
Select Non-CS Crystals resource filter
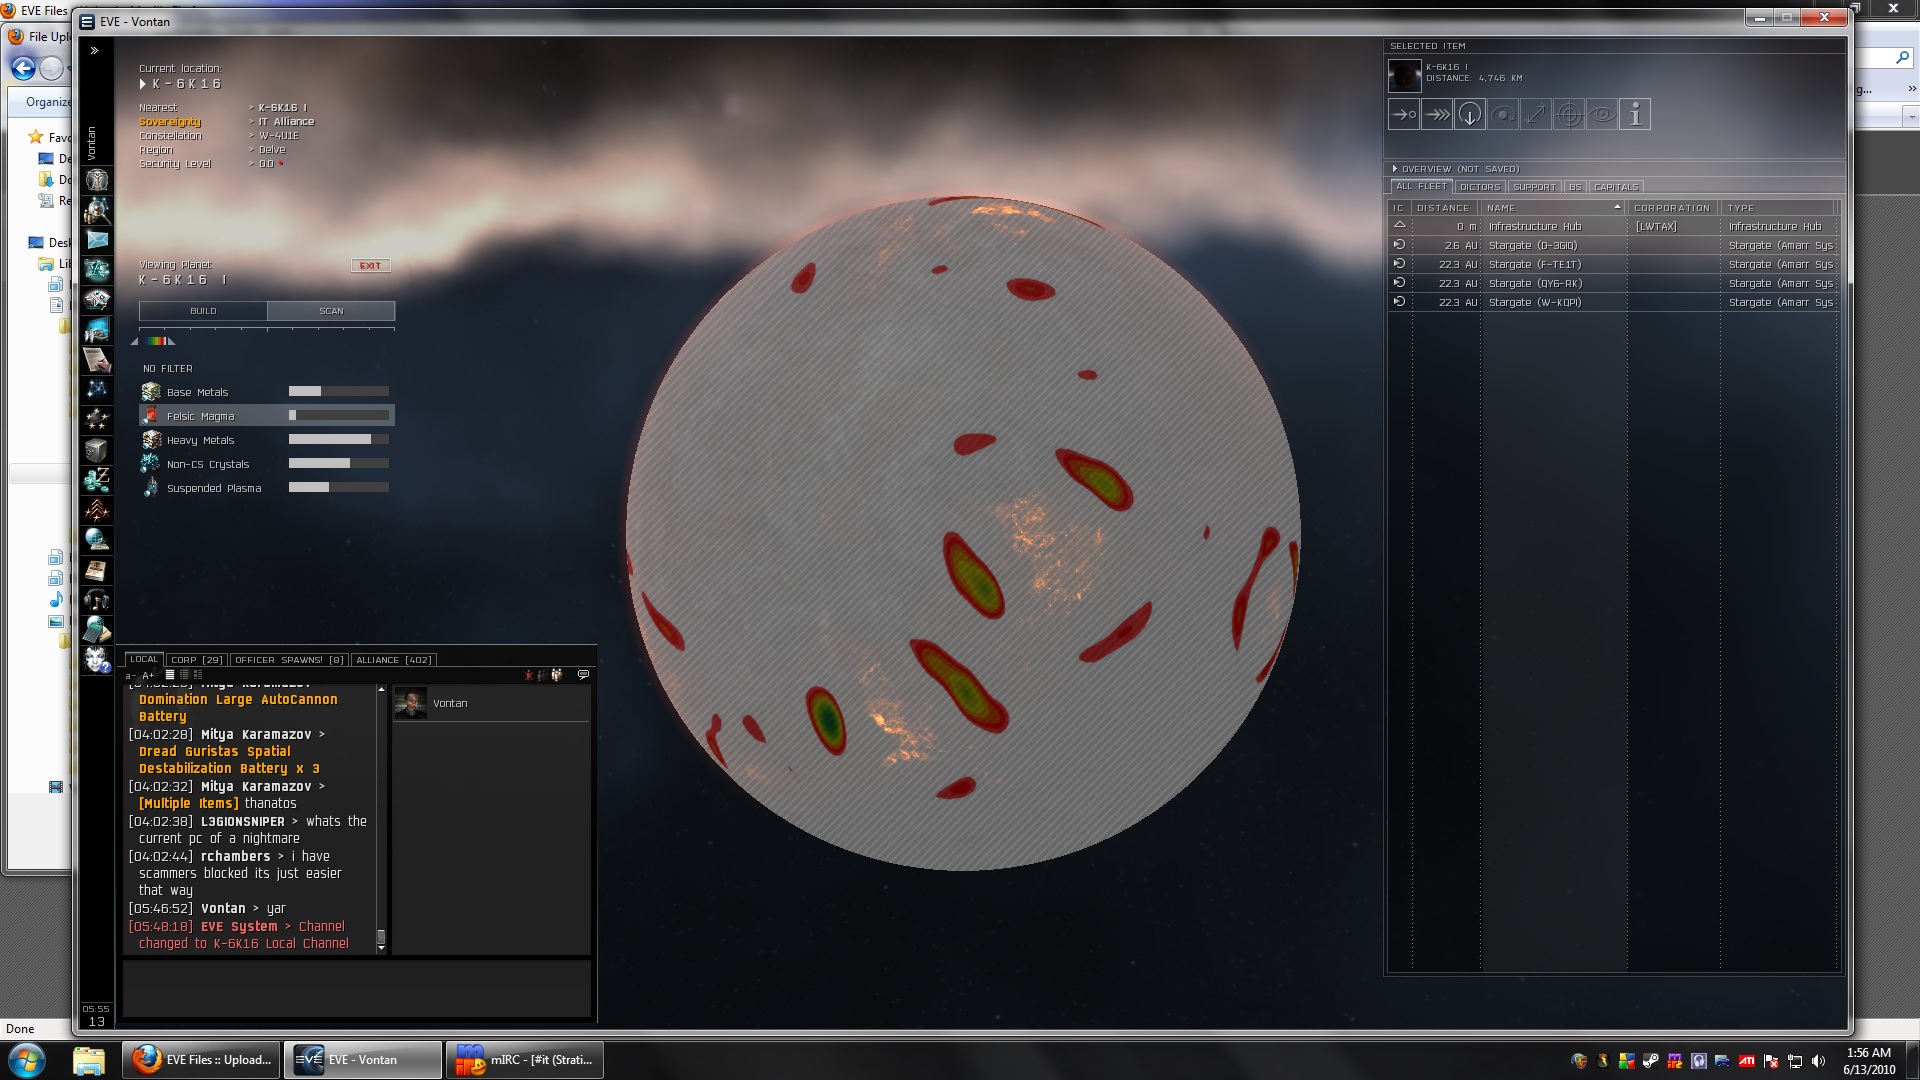click(x=207, y=464)
